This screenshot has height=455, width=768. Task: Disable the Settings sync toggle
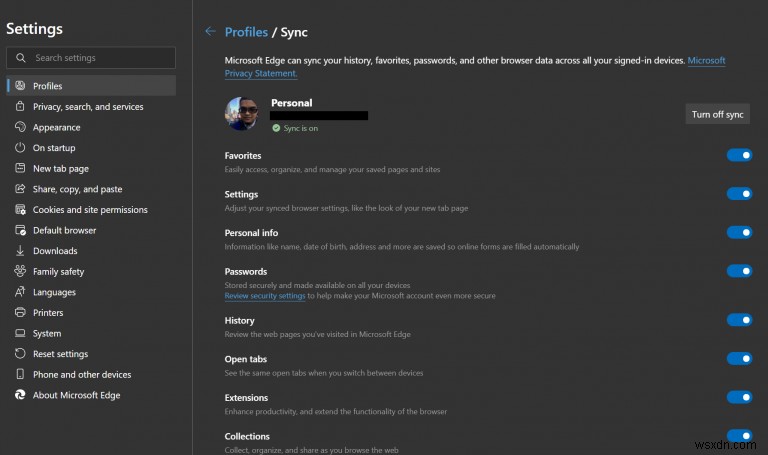point(739,194)
